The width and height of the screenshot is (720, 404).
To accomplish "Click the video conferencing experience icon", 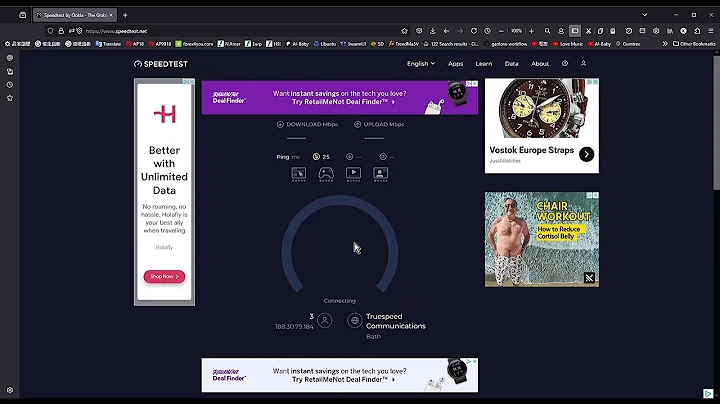I will [381, 174].
